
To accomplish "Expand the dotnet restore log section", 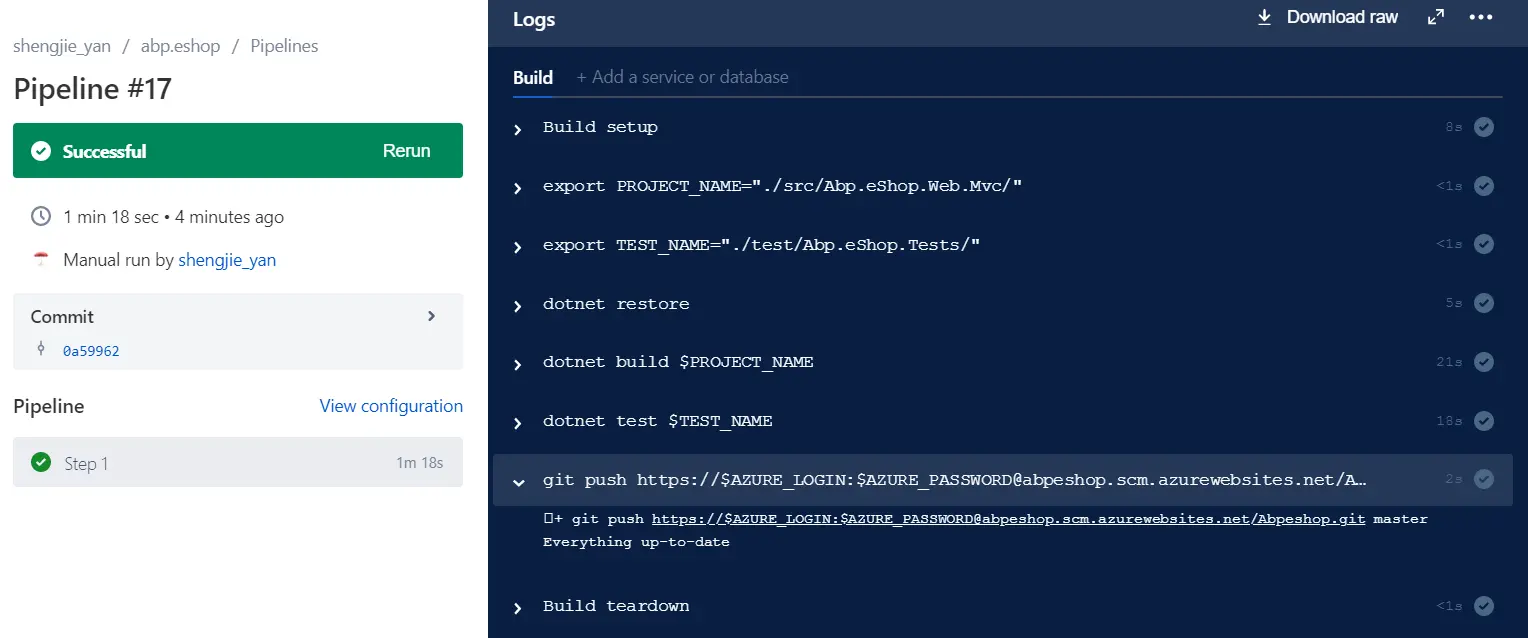I will click(518, 306).
